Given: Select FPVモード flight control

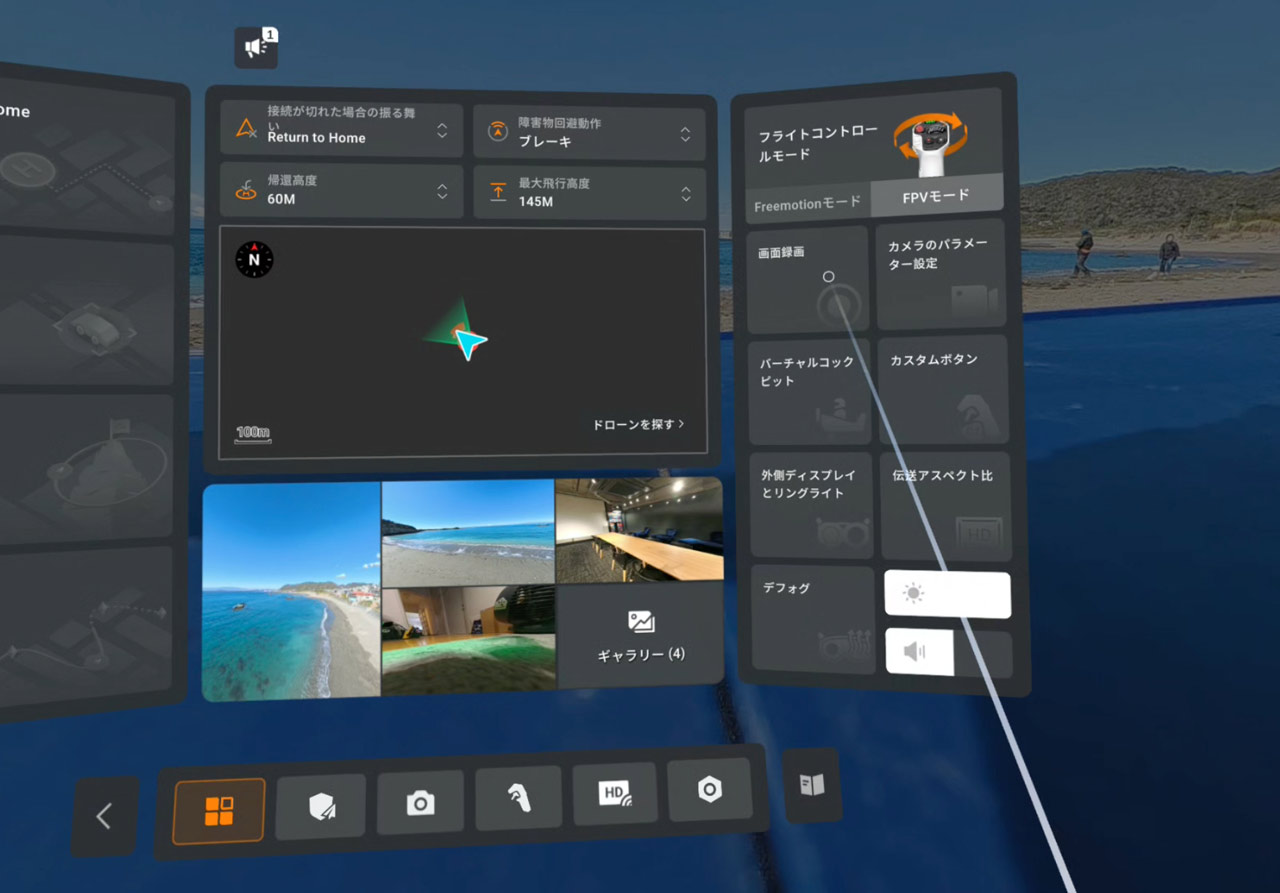Looking at the screenshot, I should pyautogui.click(x=936, y=196).
